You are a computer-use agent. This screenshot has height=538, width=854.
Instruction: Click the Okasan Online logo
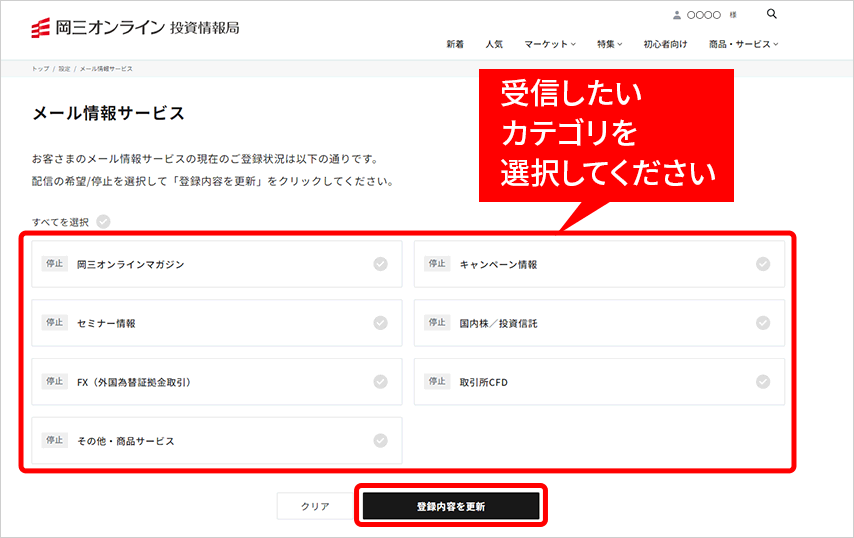[135, 28]
